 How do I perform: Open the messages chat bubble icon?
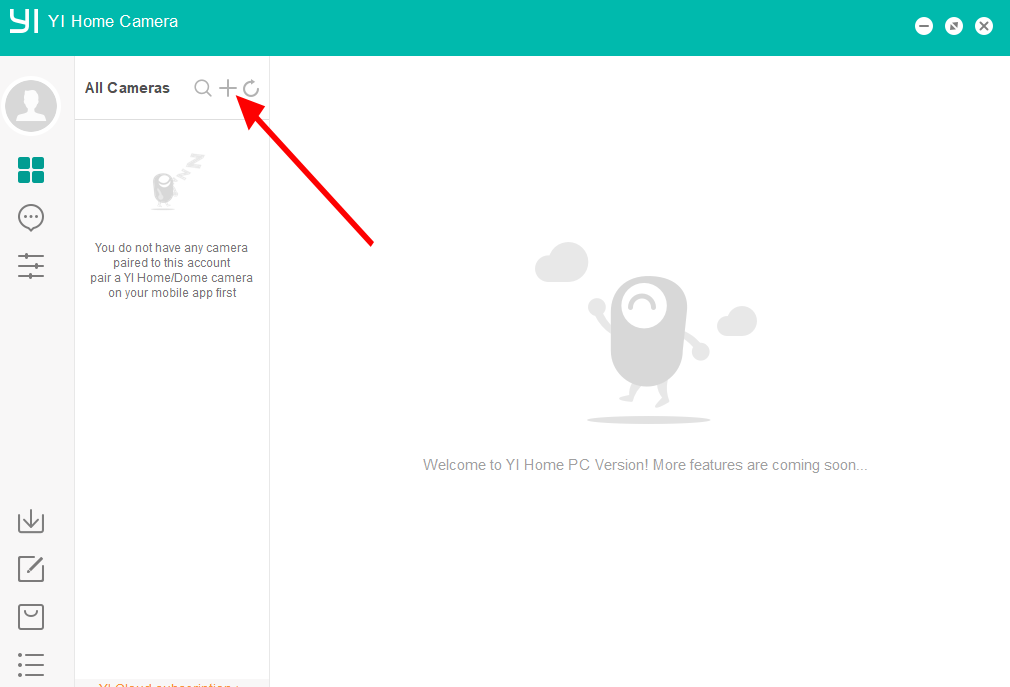[31, 217]
